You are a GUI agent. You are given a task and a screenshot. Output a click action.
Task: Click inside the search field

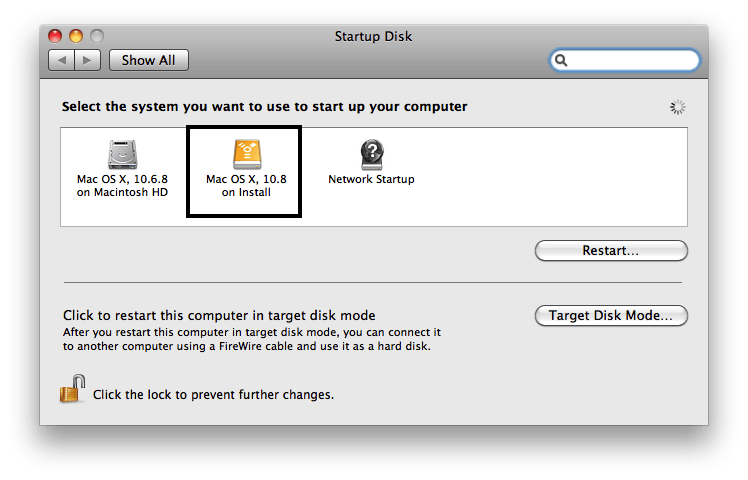(625, 60)
